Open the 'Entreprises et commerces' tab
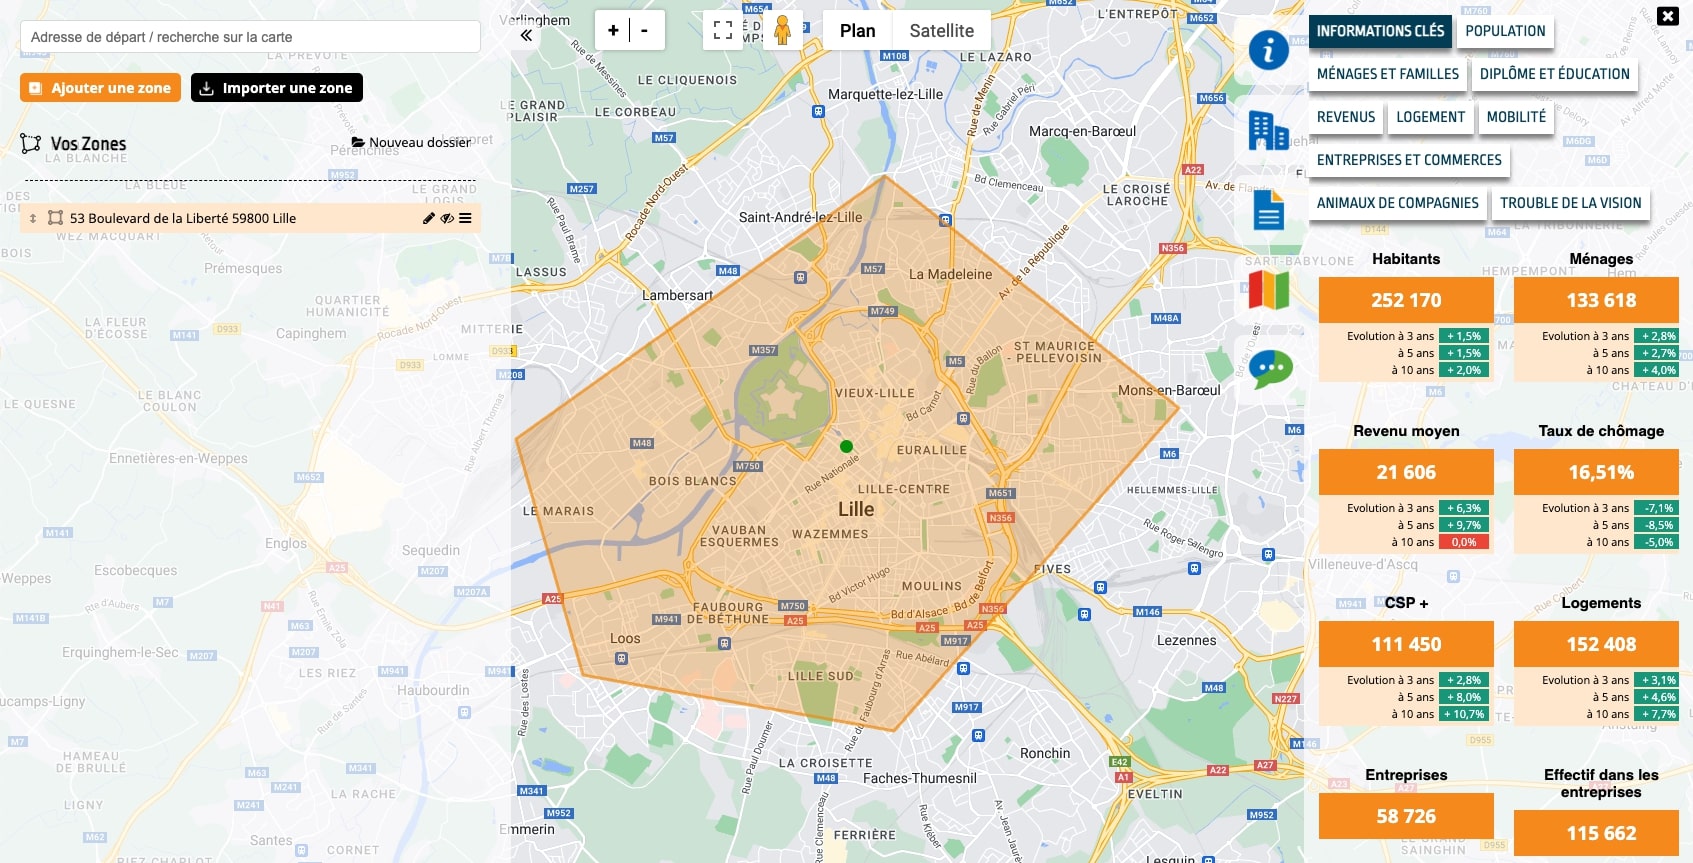The width and height of the screenshot is (1693, 863). (x=1409, y=160)
